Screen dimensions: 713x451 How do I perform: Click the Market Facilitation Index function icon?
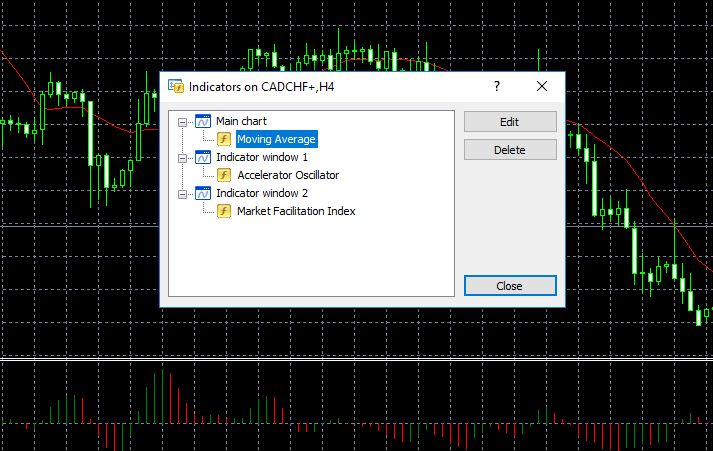point(224,211)
